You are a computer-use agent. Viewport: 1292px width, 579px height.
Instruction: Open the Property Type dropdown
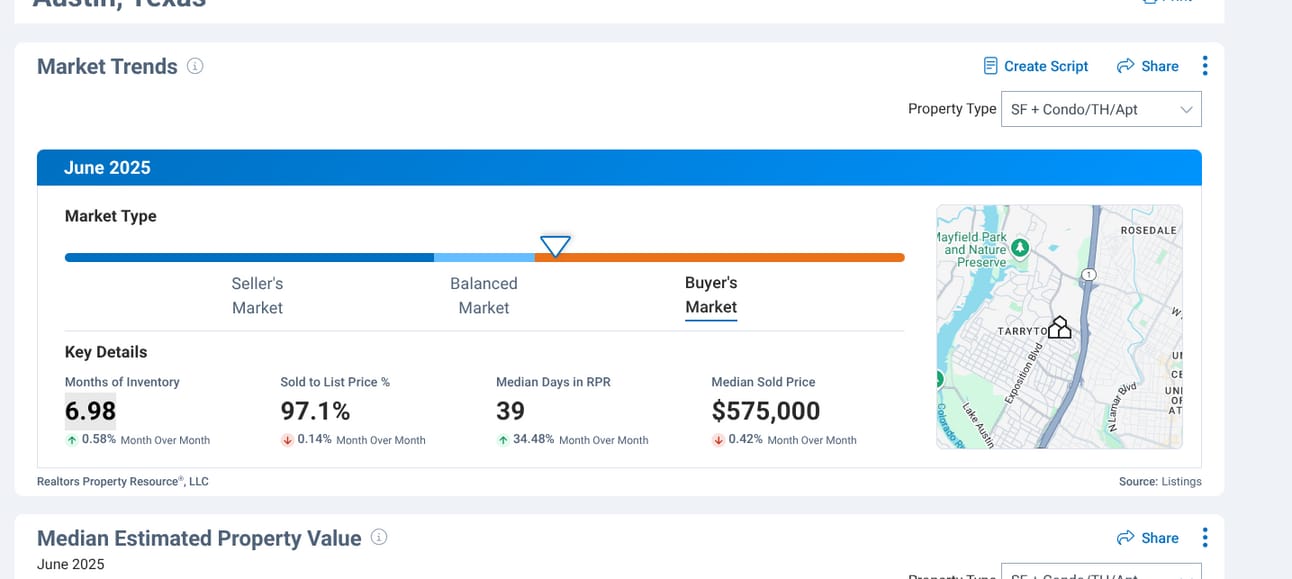coord(1101,109)
